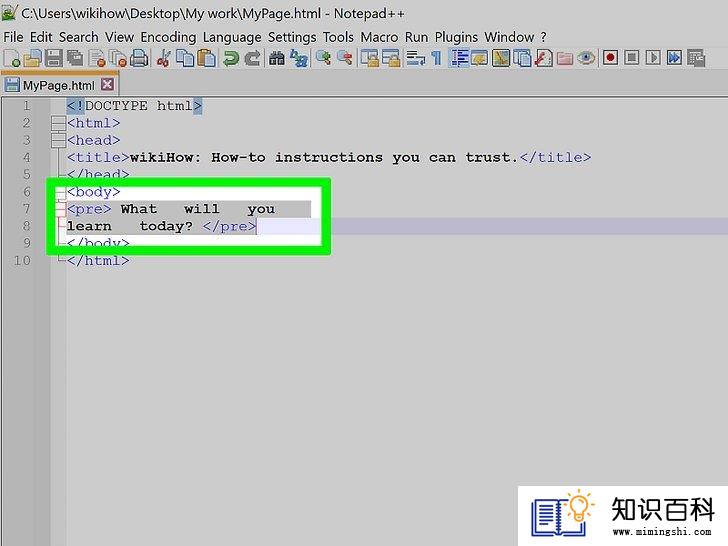Open the Tools menu
Viewport: 728px width, 546px height.
[338, 37]
